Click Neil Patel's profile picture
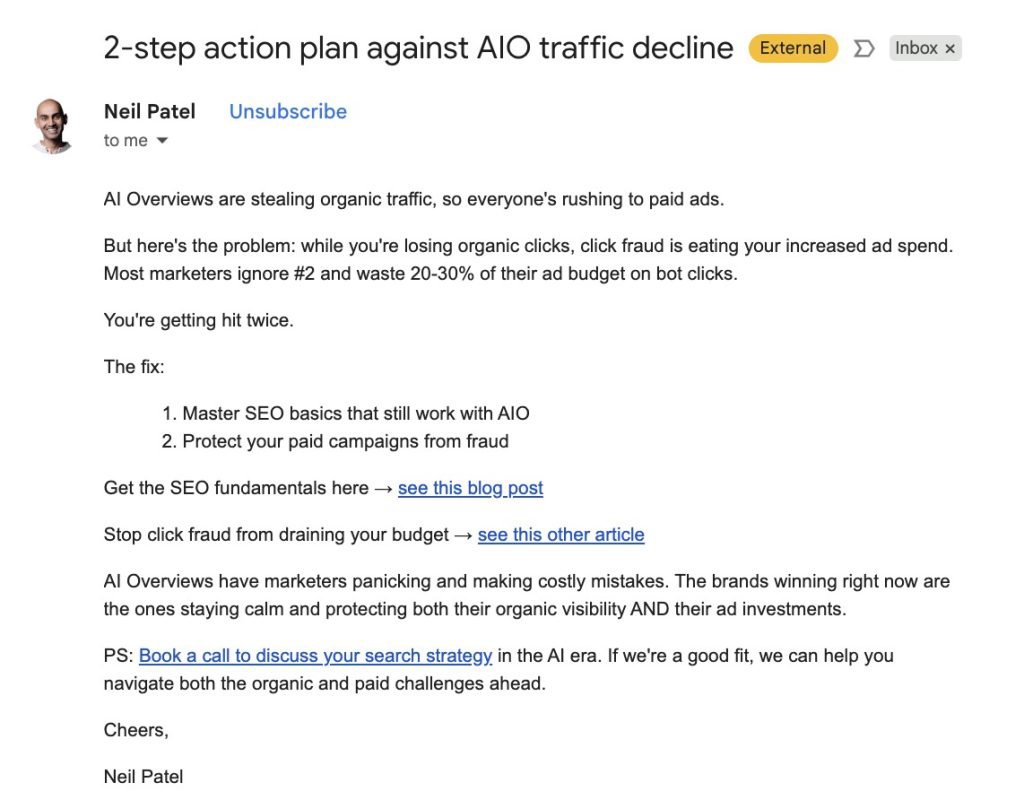Viewport: 1024px width, 809px height. 53,126
